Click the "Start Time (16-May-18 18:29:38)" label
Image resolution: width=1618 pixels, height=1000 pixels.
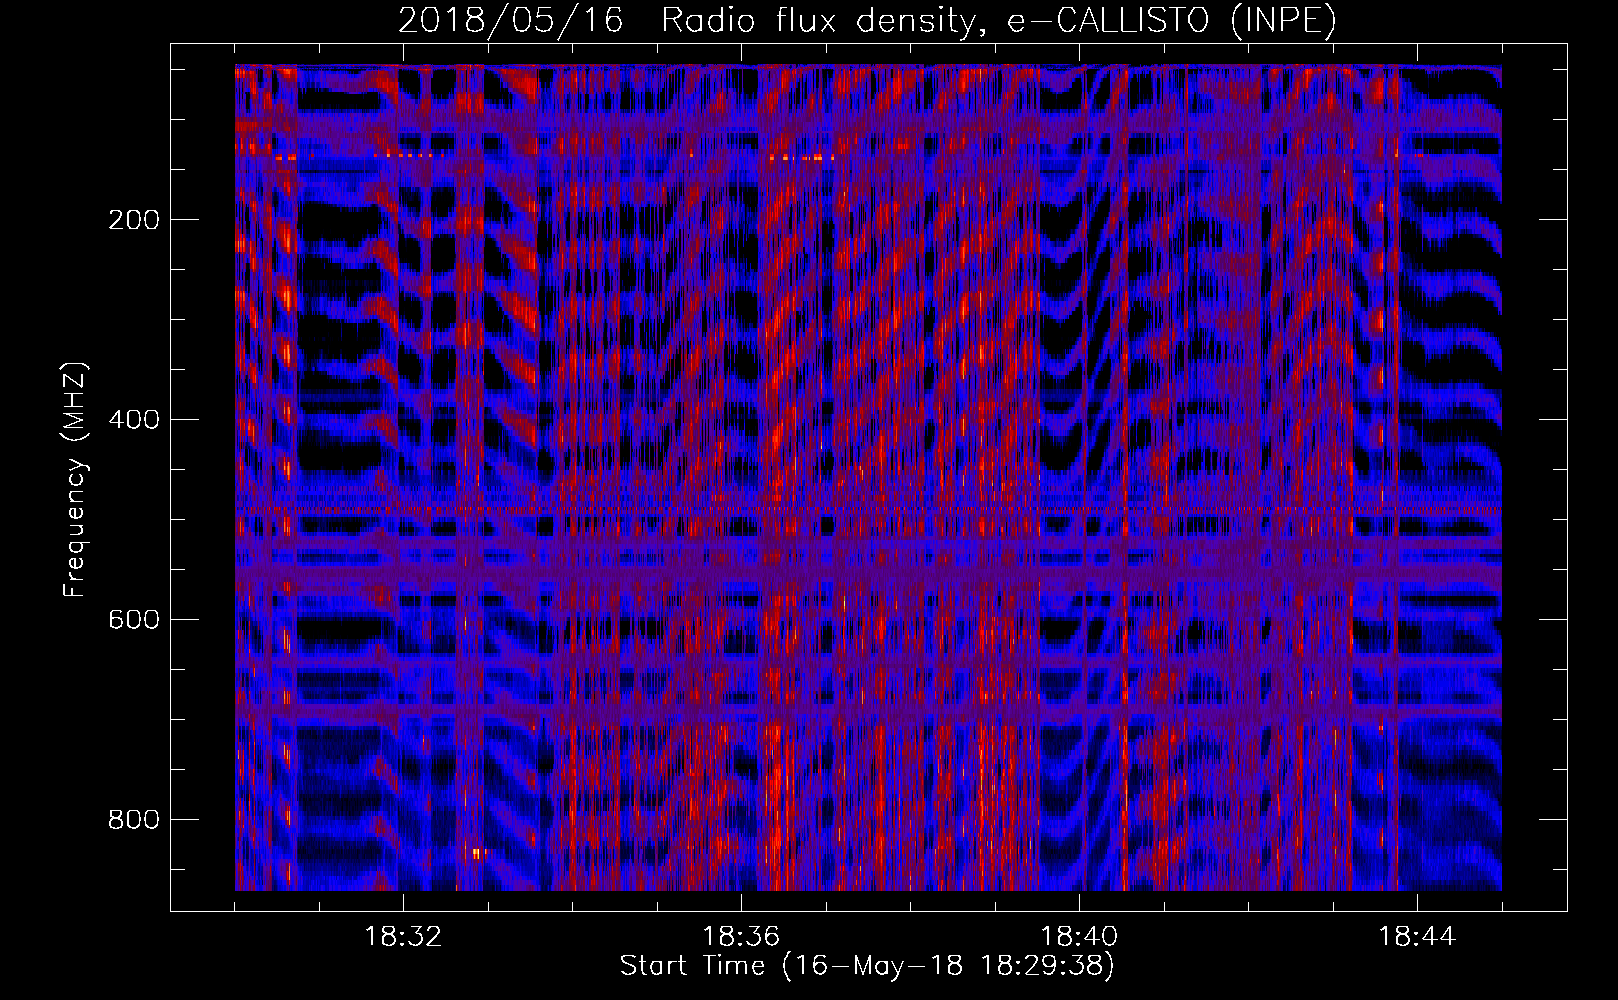tap(867, 966)
